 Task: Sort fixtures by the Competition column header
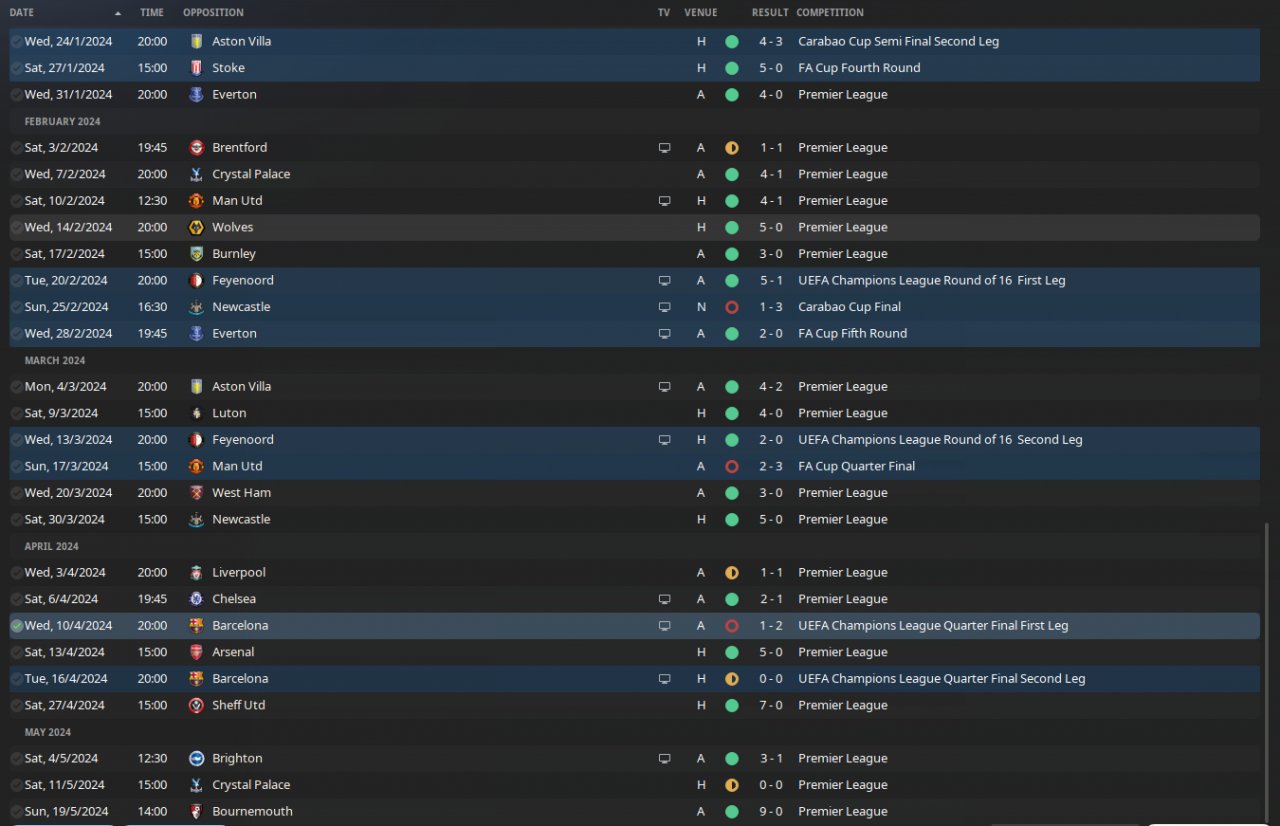click(830, 13)
